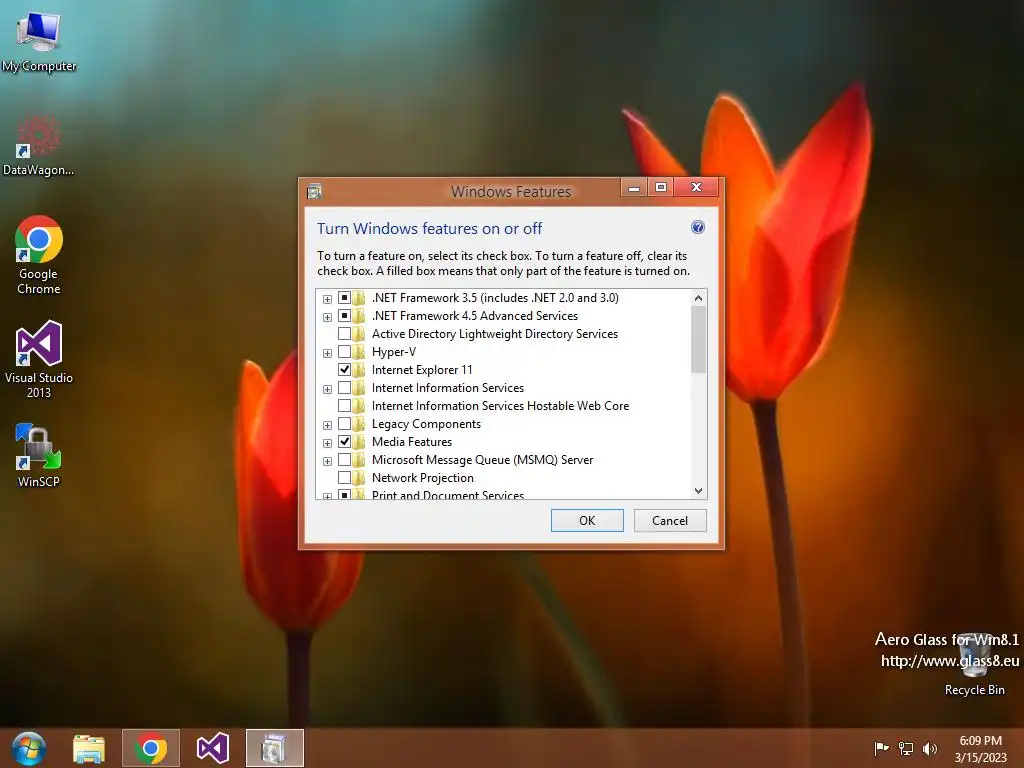Click folder icon beside Internet Explorer 11
This screenshot has height=768, width=1024.
[359, 370]
